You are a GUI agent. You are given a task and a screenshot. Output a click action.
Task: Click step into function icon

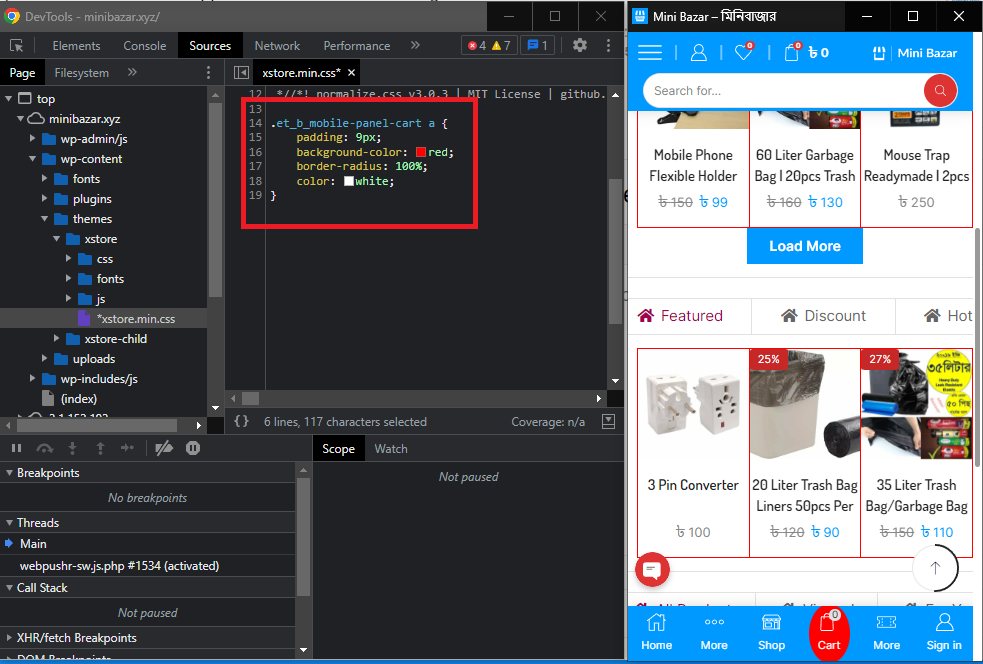tap(72, 448)
